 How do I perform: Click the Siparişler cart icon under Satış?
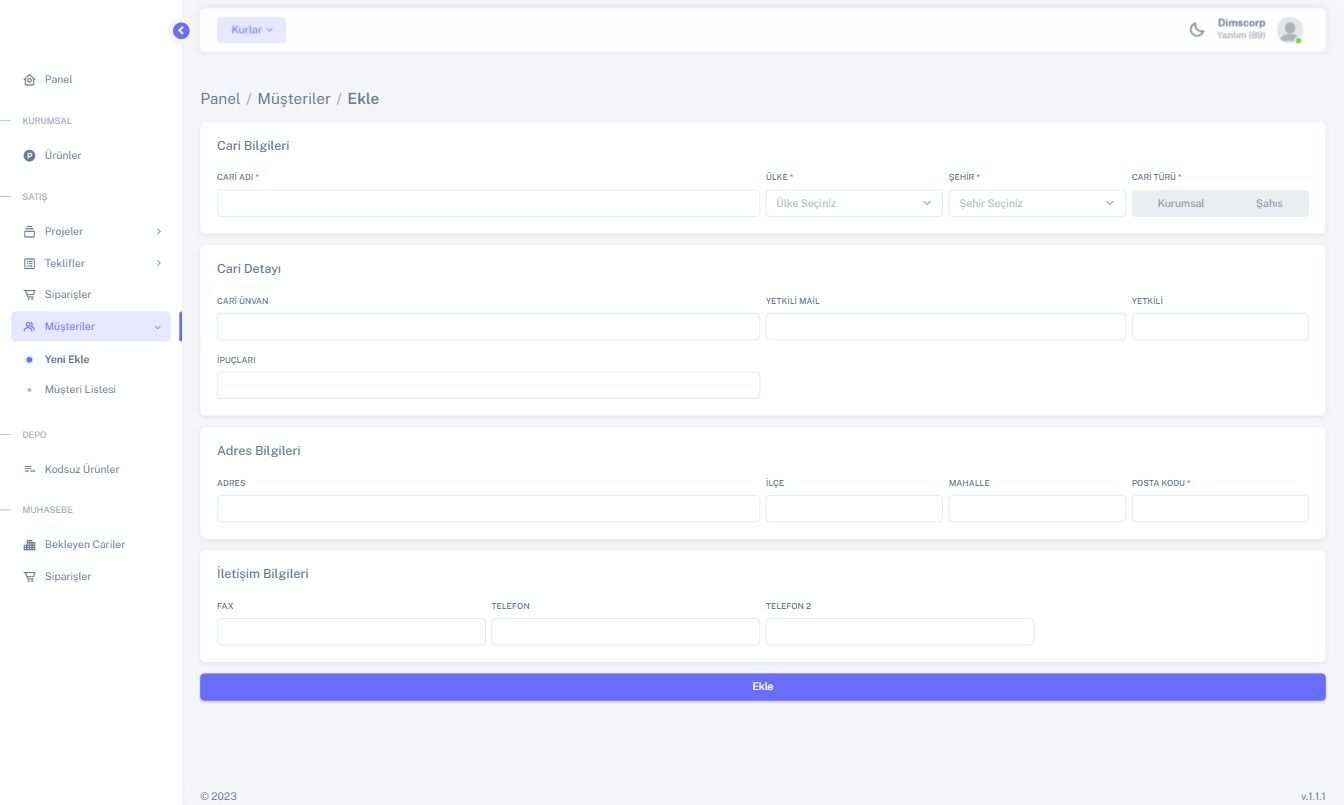click(29, 295)
